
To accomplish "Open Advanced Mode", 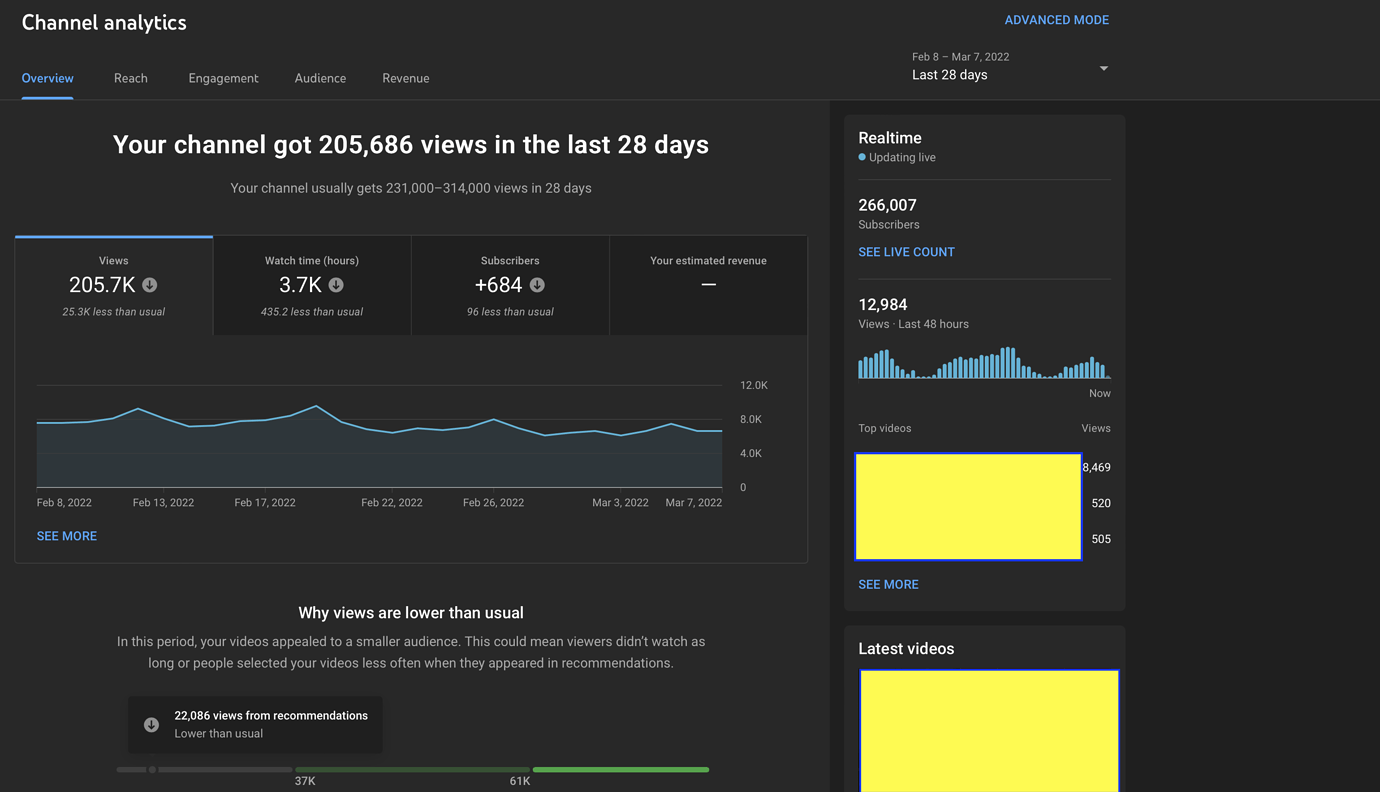I will (1056, 20).
